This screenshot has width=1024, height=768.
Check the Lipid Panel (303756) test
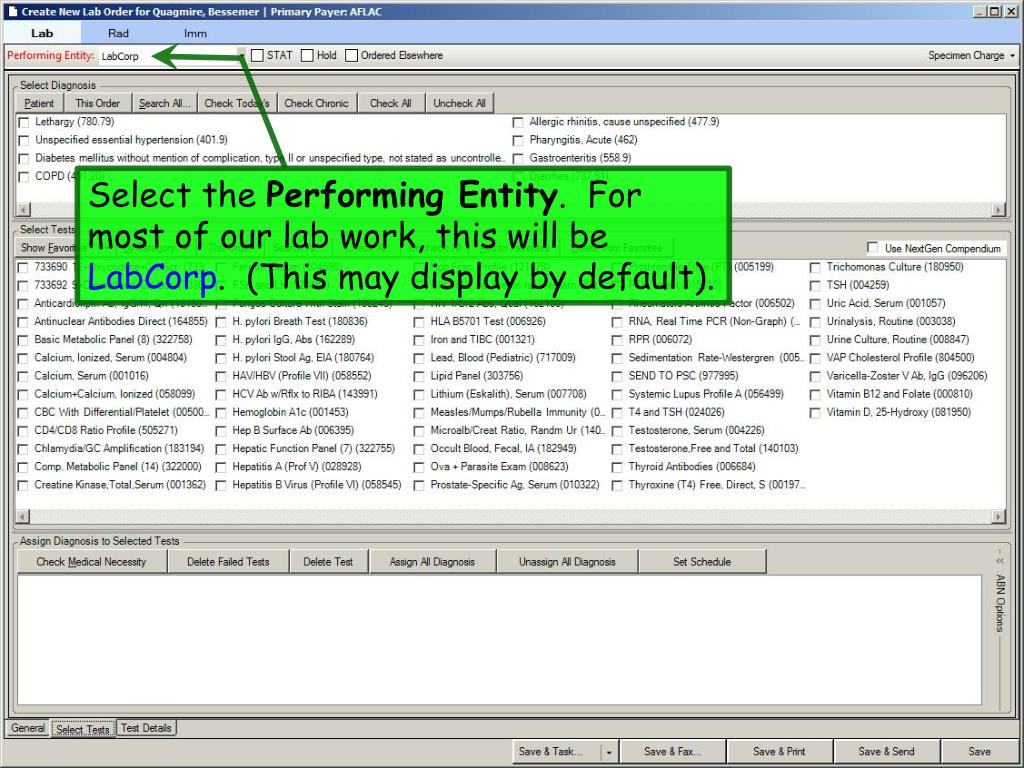click(x=419, y=376)
